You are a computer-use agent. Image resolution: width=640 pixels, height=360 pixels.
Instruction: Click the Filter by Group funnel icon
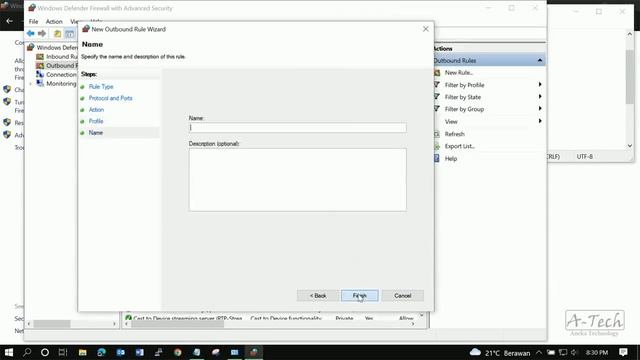pos(437,109)
